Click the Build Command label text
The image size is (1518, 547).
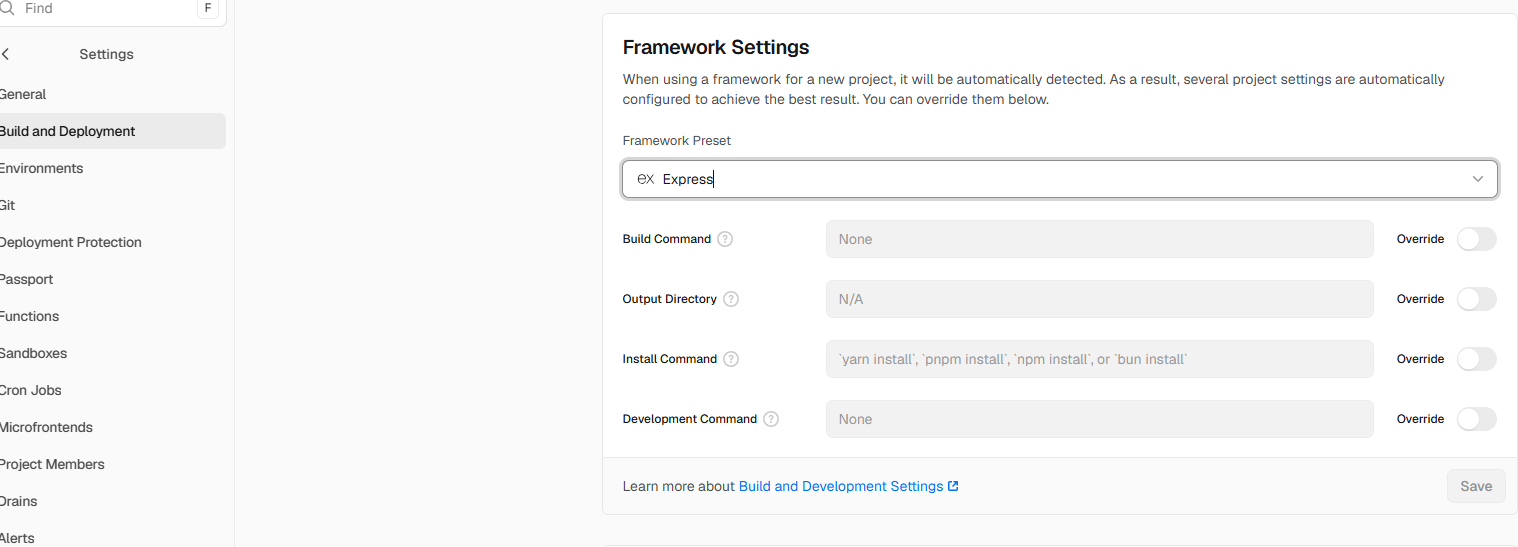coord(667,239)
